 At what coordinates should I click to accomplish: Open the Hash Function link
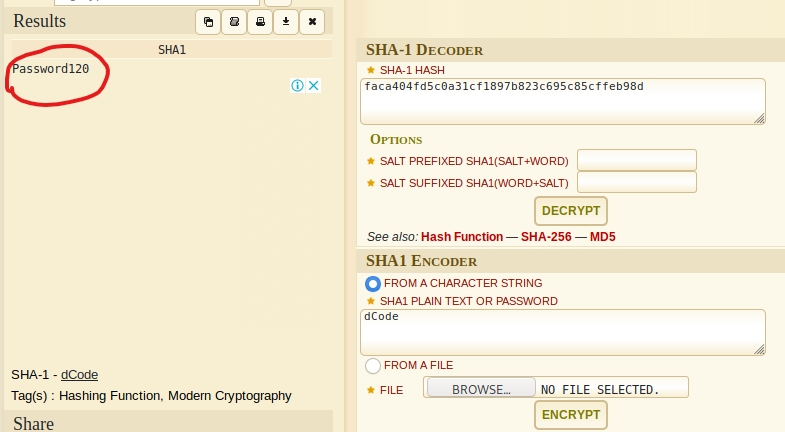(x=462, y=237)
